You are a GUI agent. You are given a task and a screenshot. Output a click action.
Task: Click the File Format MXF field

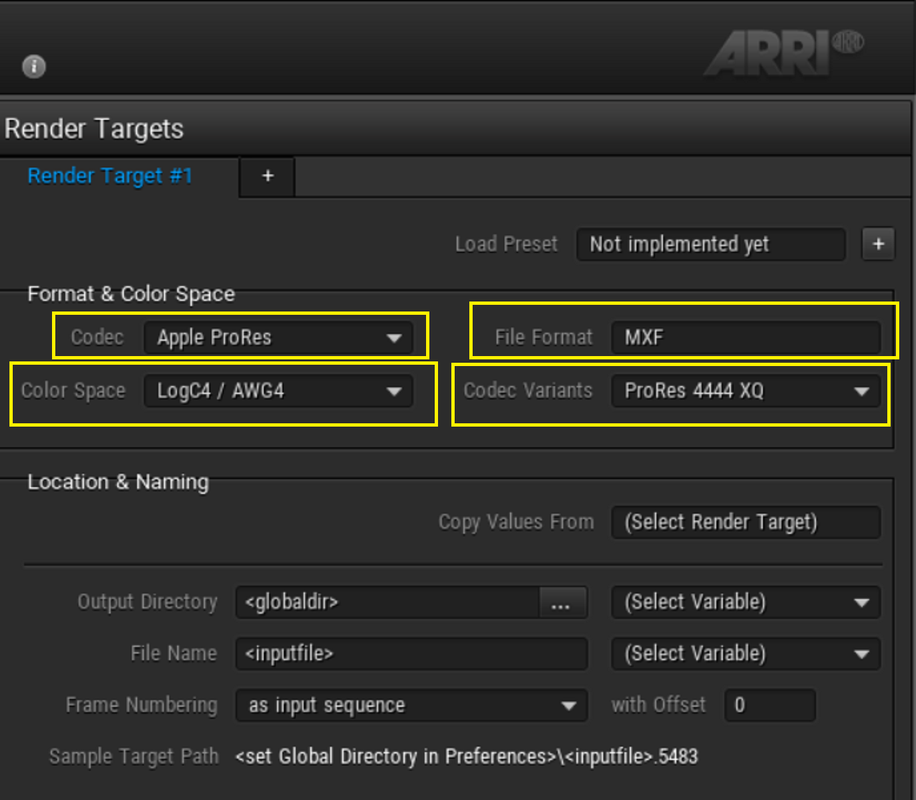click(745, 337)
